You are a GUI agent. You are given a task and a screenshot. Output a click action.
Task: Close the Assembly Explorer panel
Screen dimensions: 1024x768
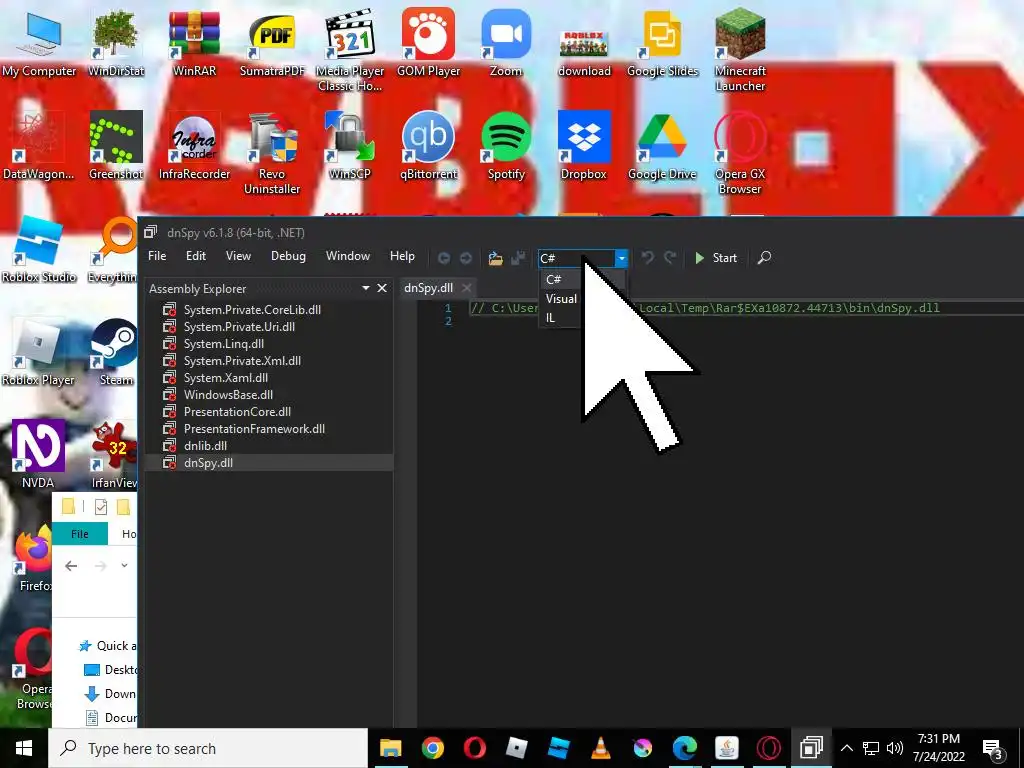click(x=382, y=288)
